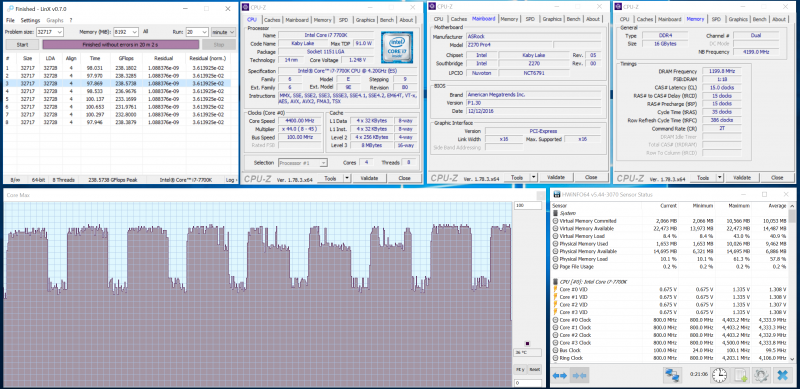800x389 pixels.
Task: Click the System group icon in HWiNFO
Action: [556, 213]
